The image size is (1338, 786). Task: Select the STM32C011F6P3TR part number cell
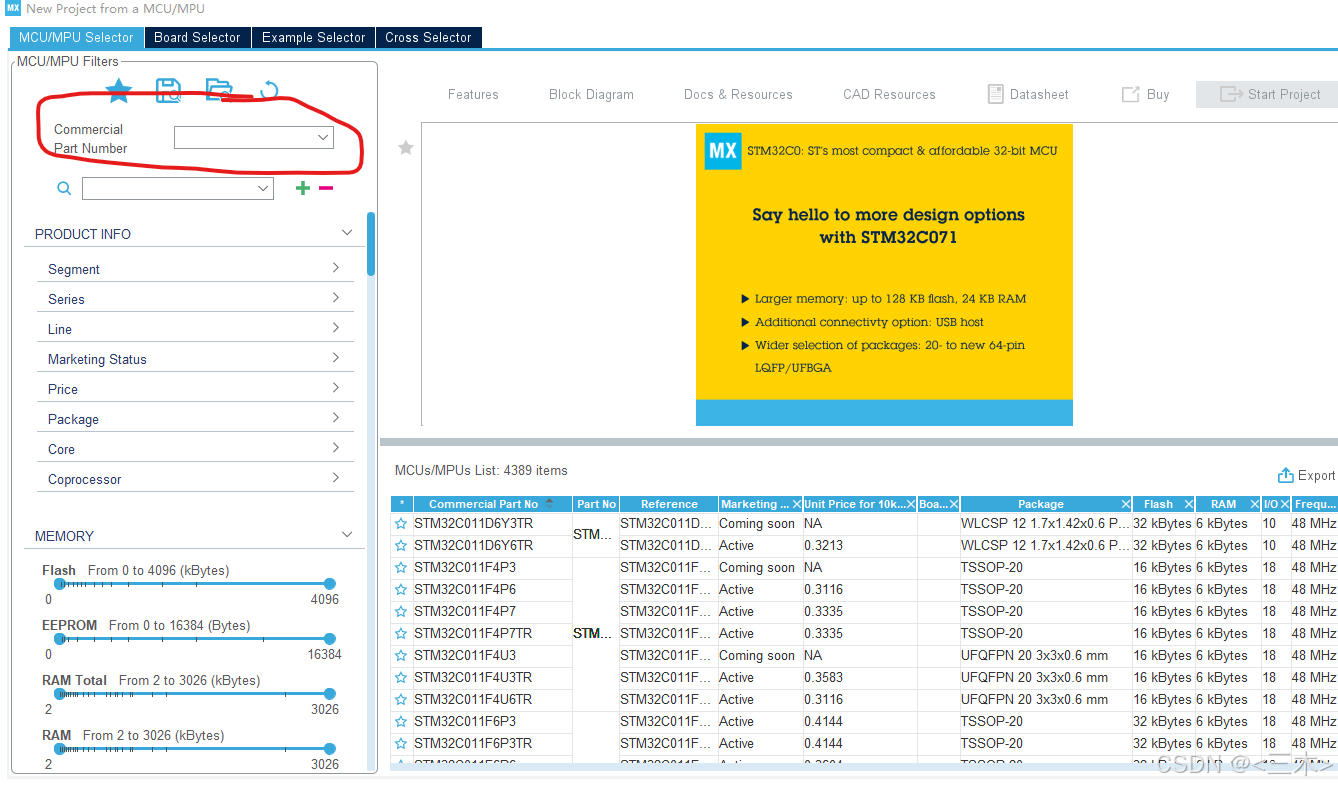tap(473, 743)
